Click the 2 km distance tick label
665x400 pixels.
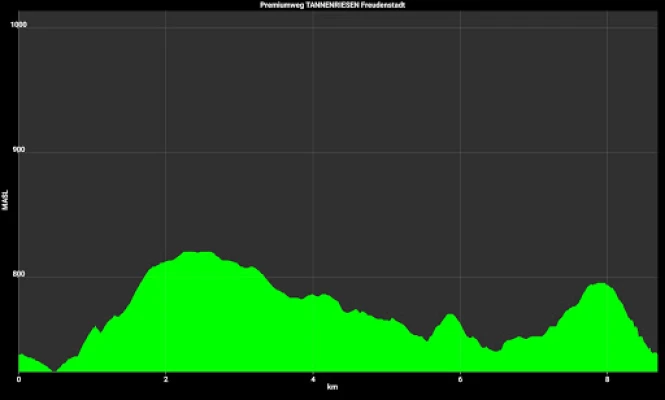click(166, 378)
